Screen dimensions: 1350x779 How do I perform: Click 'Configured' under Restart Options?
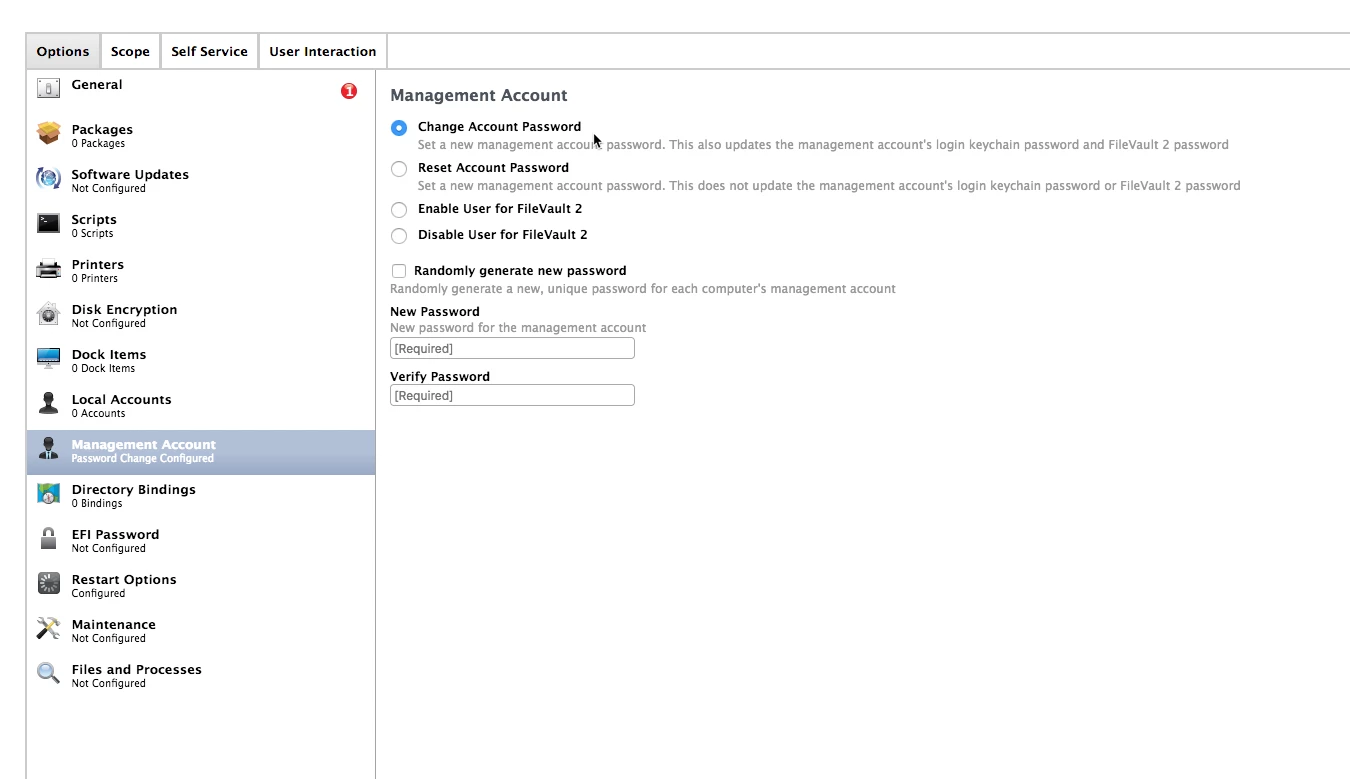click(98, 593)
